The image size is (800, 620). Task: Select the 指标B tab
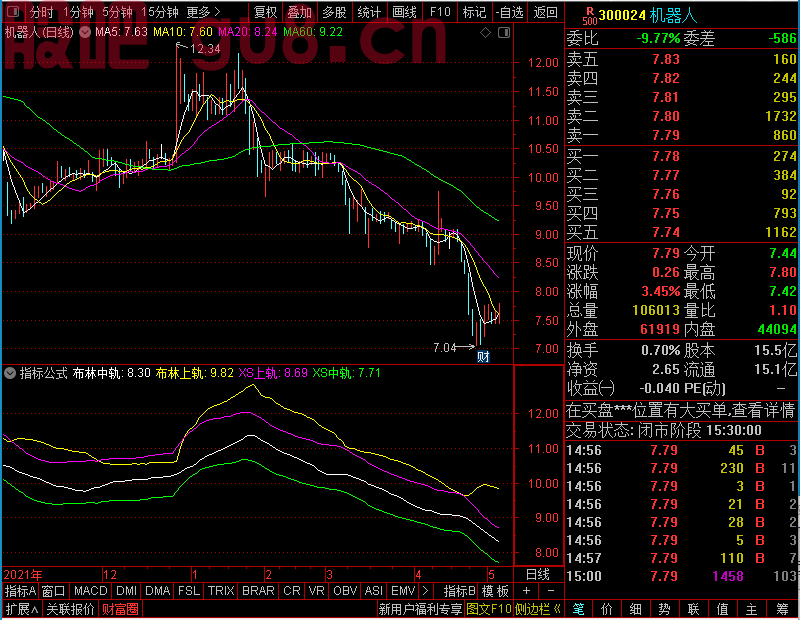pyautogui.click(x=459, y=591)
